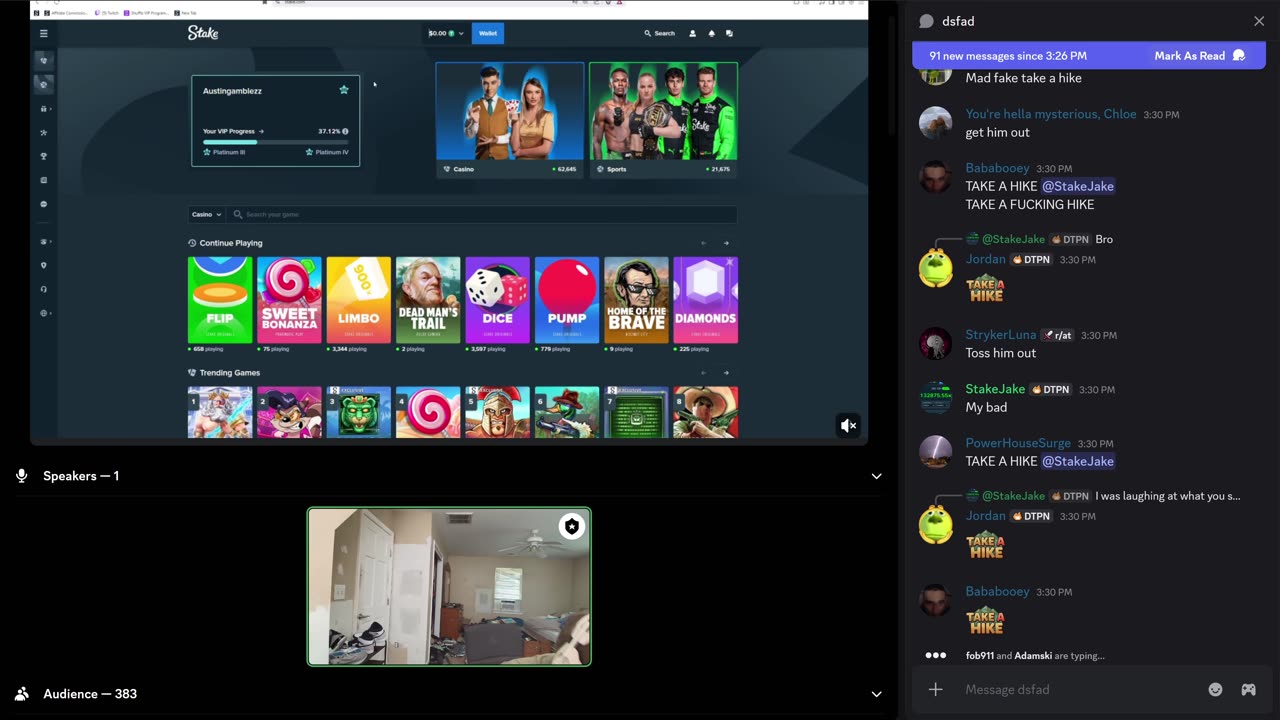
Task: Click the 'get him out' message text
Action: 997,132
